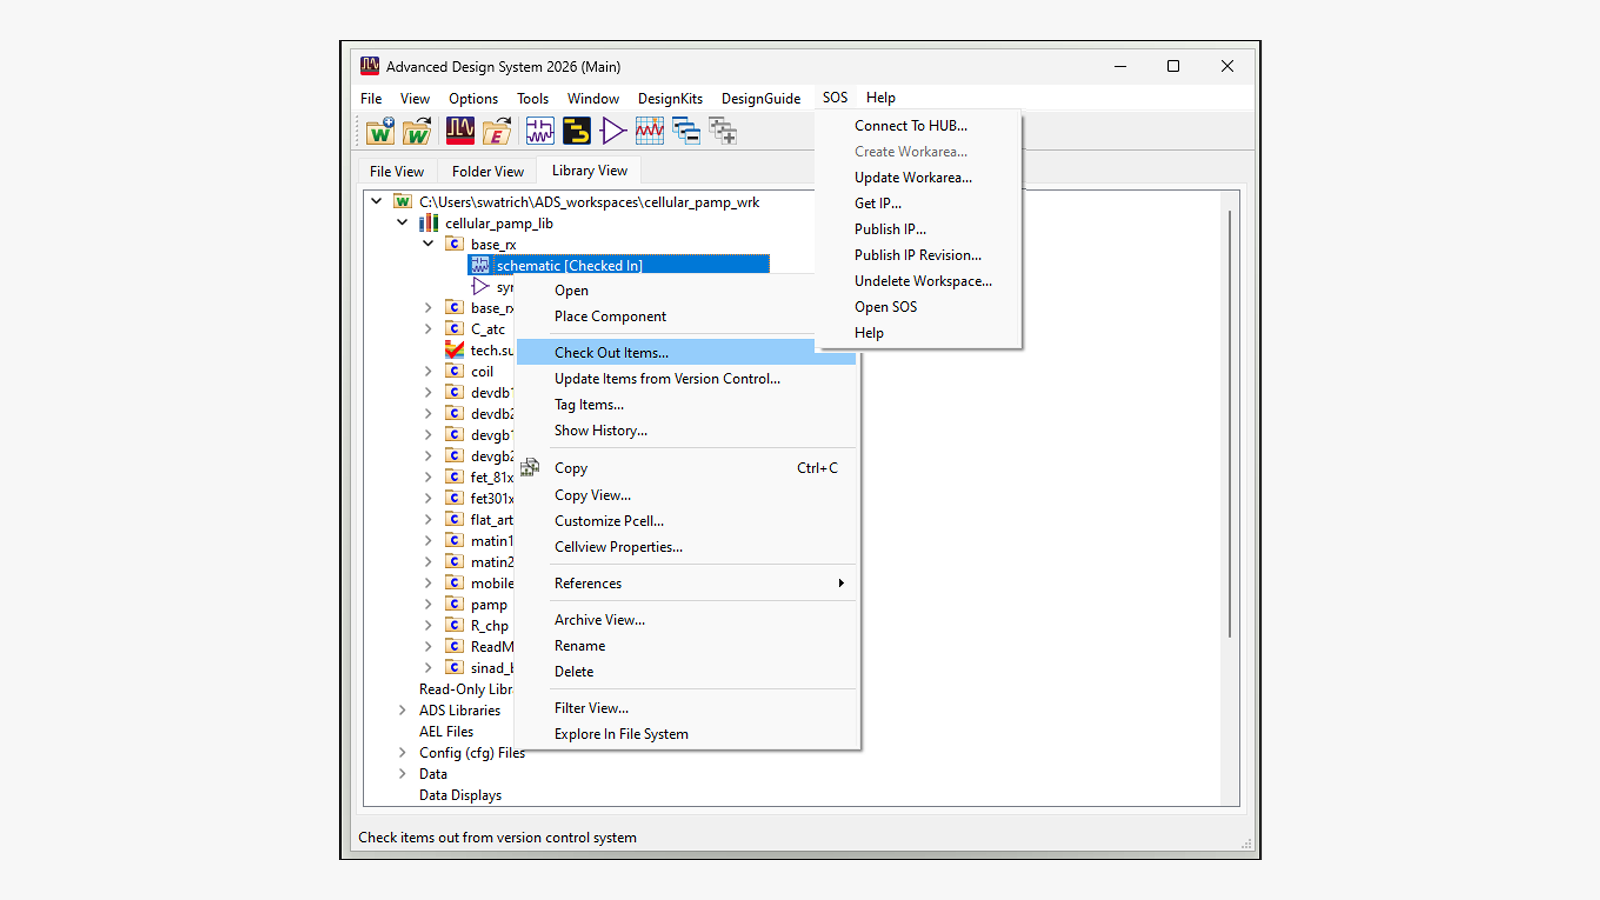
Task: Expand the matin1 cell node
Action: [x=428, y=540]
